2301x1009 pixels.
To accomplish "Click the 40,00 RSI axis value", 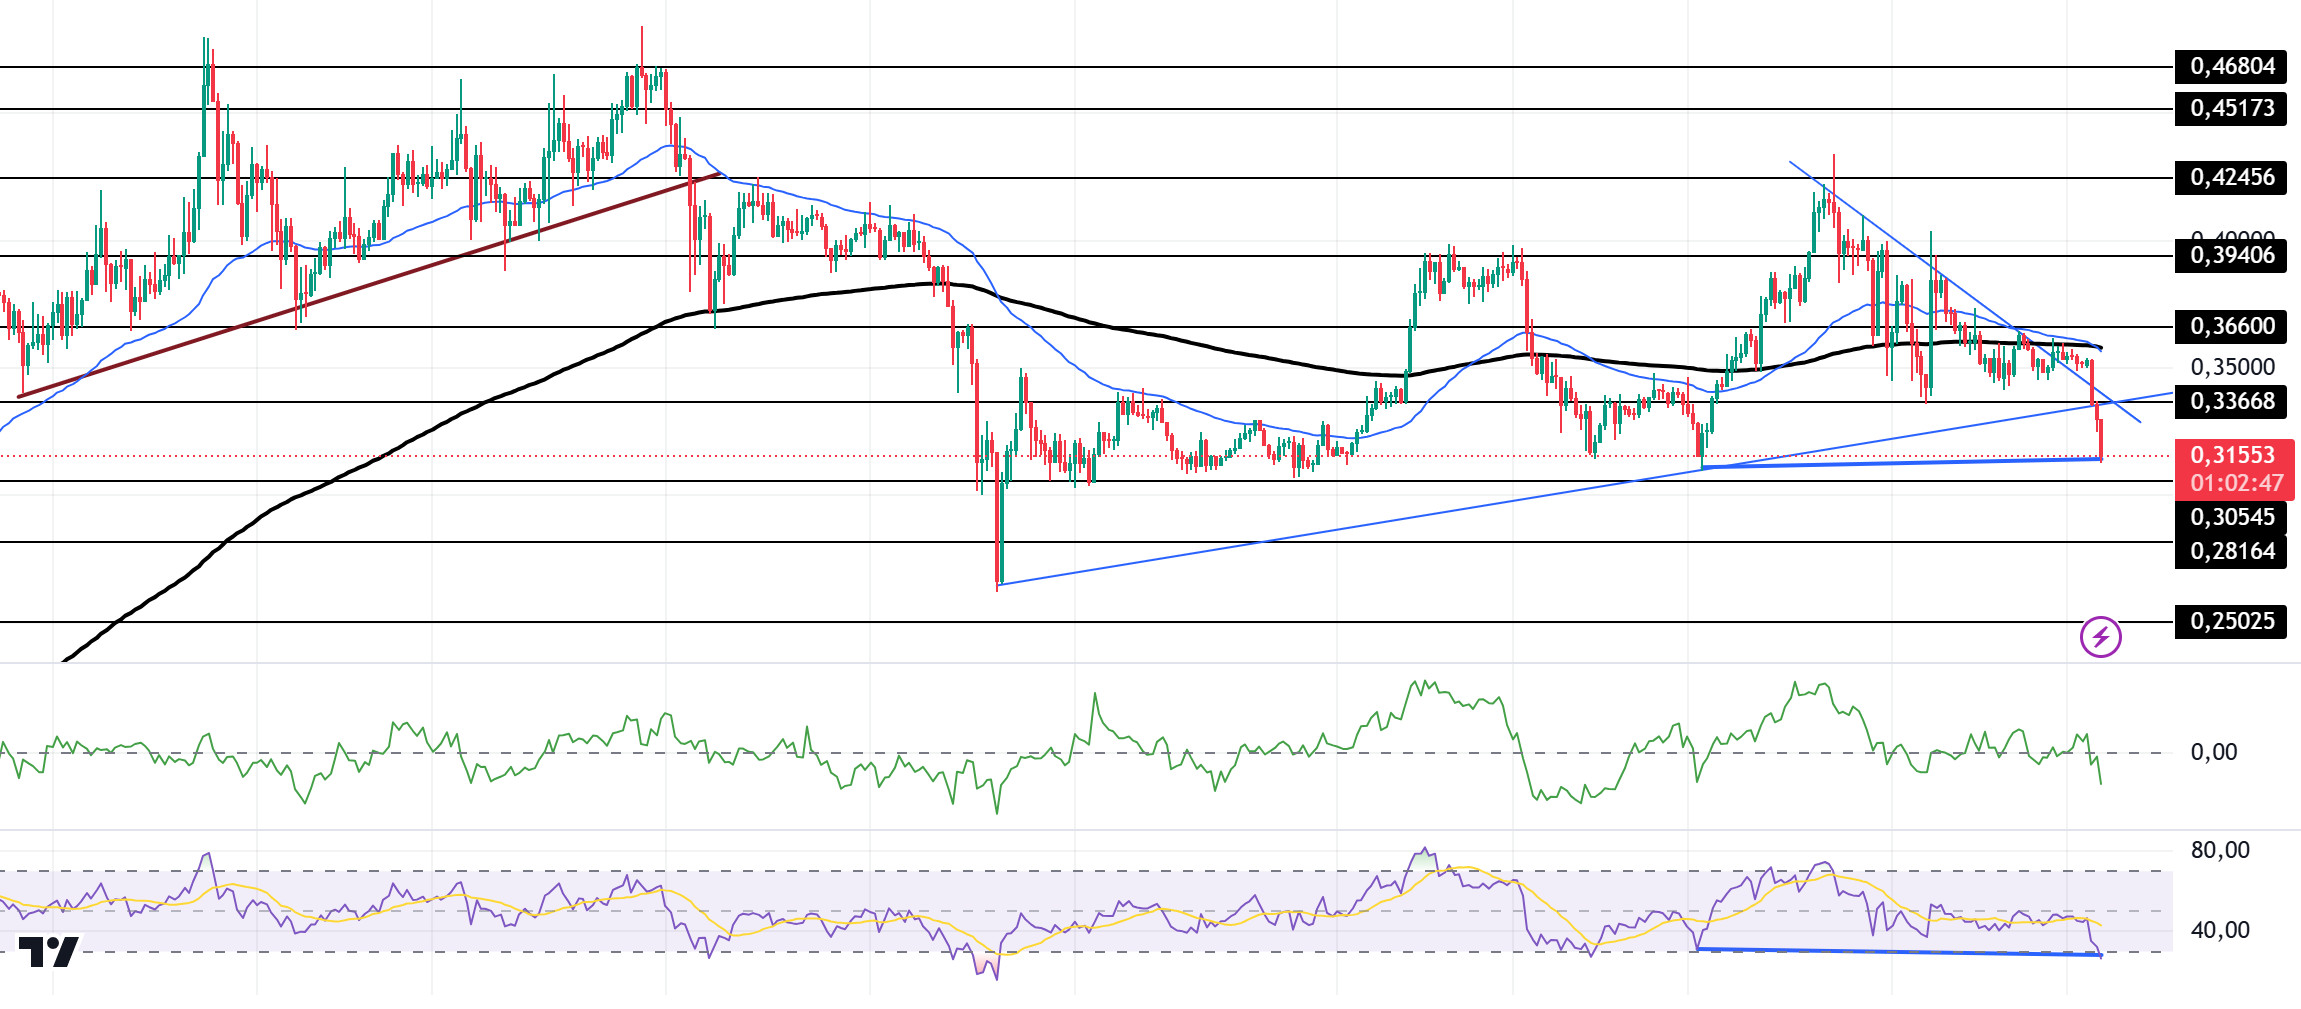I will click(2220, 930).
